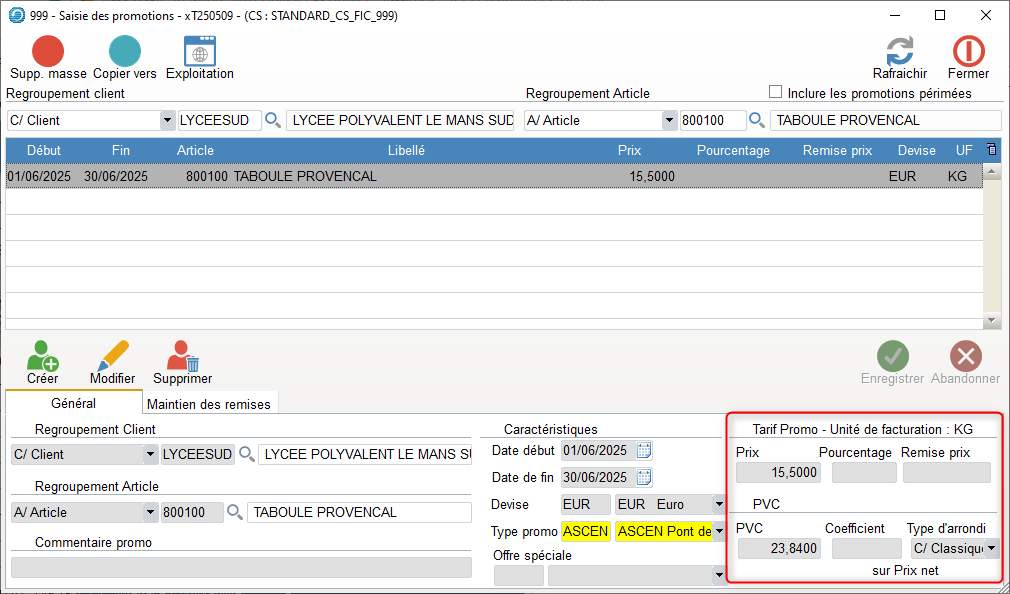This screenshot has width=1010, height=594.
Task: Click the search magnifier beside LYCEESUD filter
Action: click(273, 121)
